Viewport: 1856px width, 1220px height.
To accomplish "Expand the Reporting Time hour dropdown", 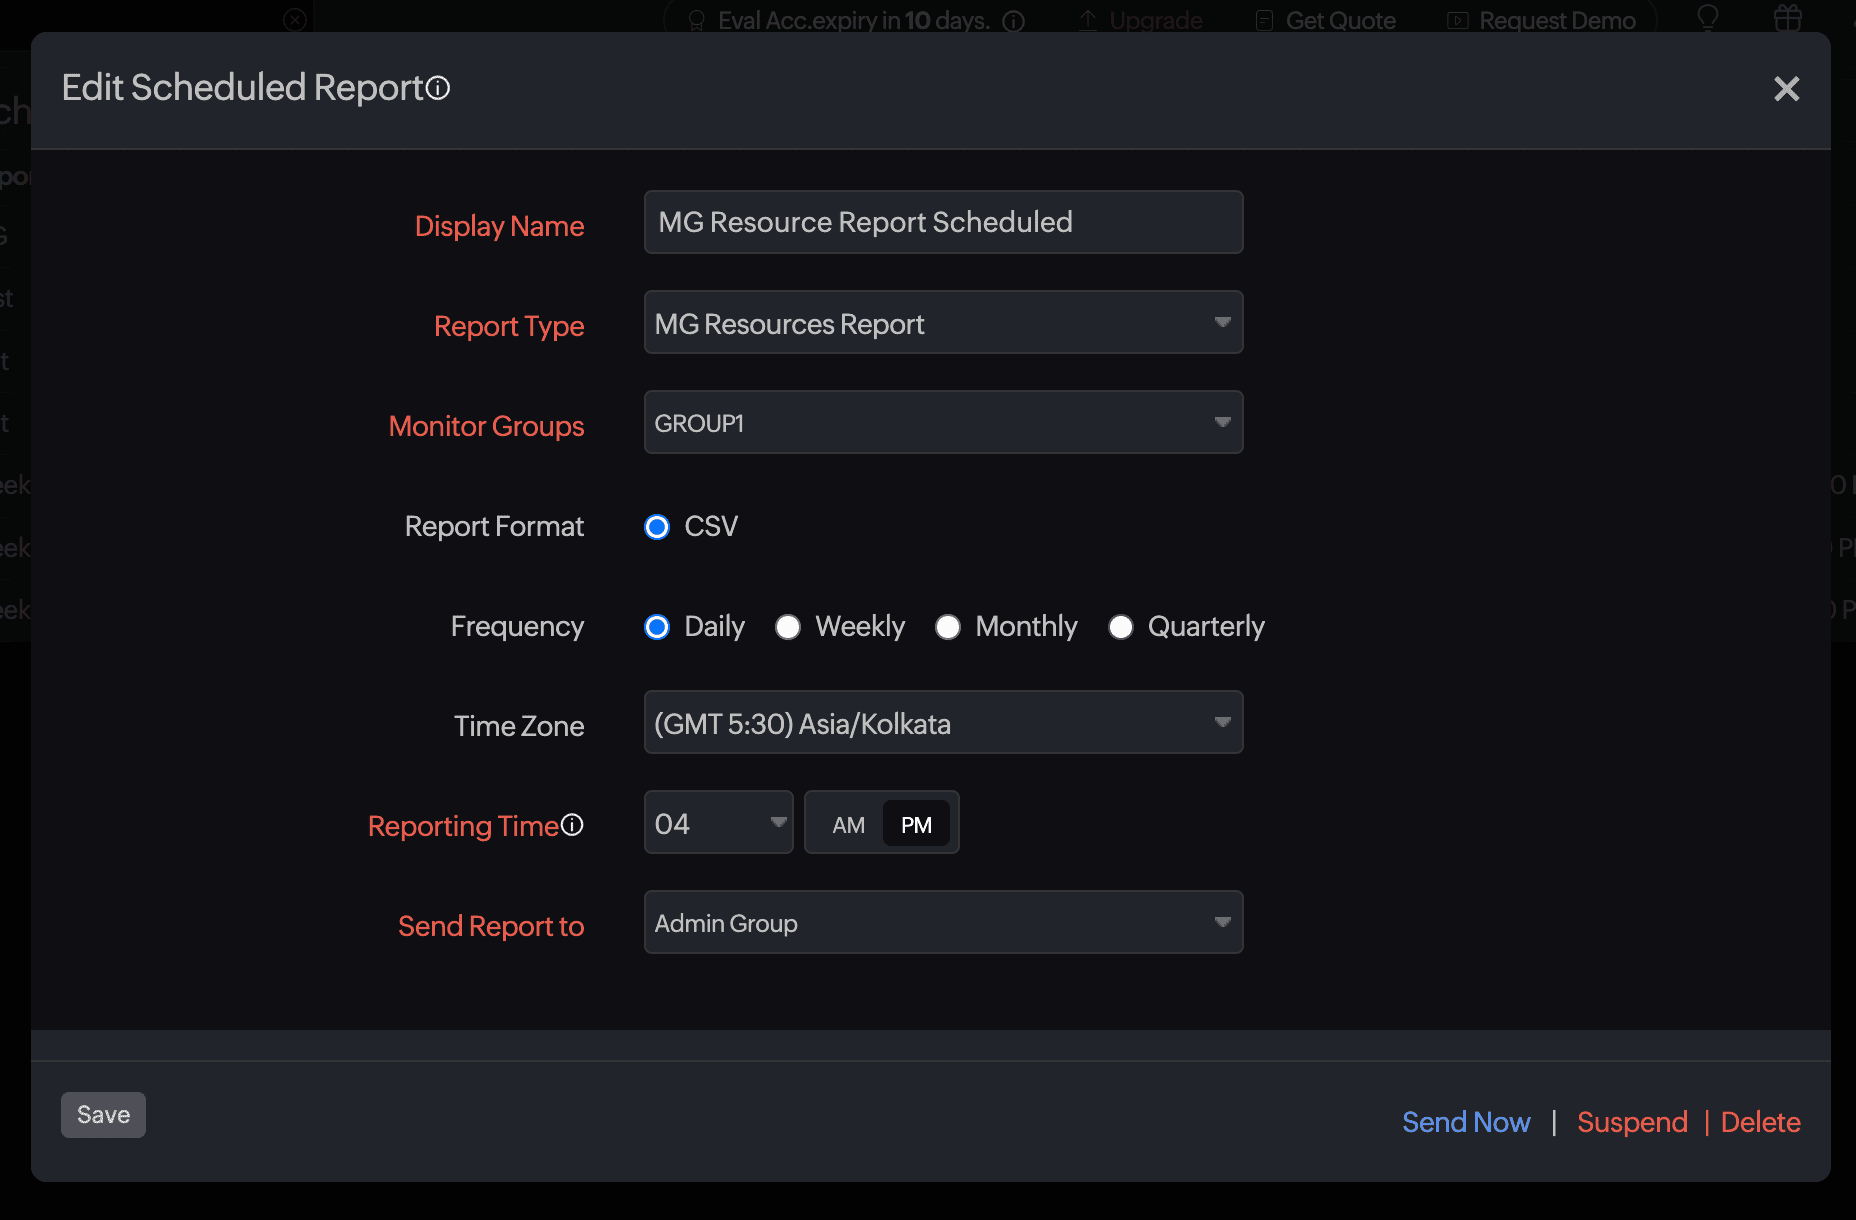I will click(x=718, y=822).
